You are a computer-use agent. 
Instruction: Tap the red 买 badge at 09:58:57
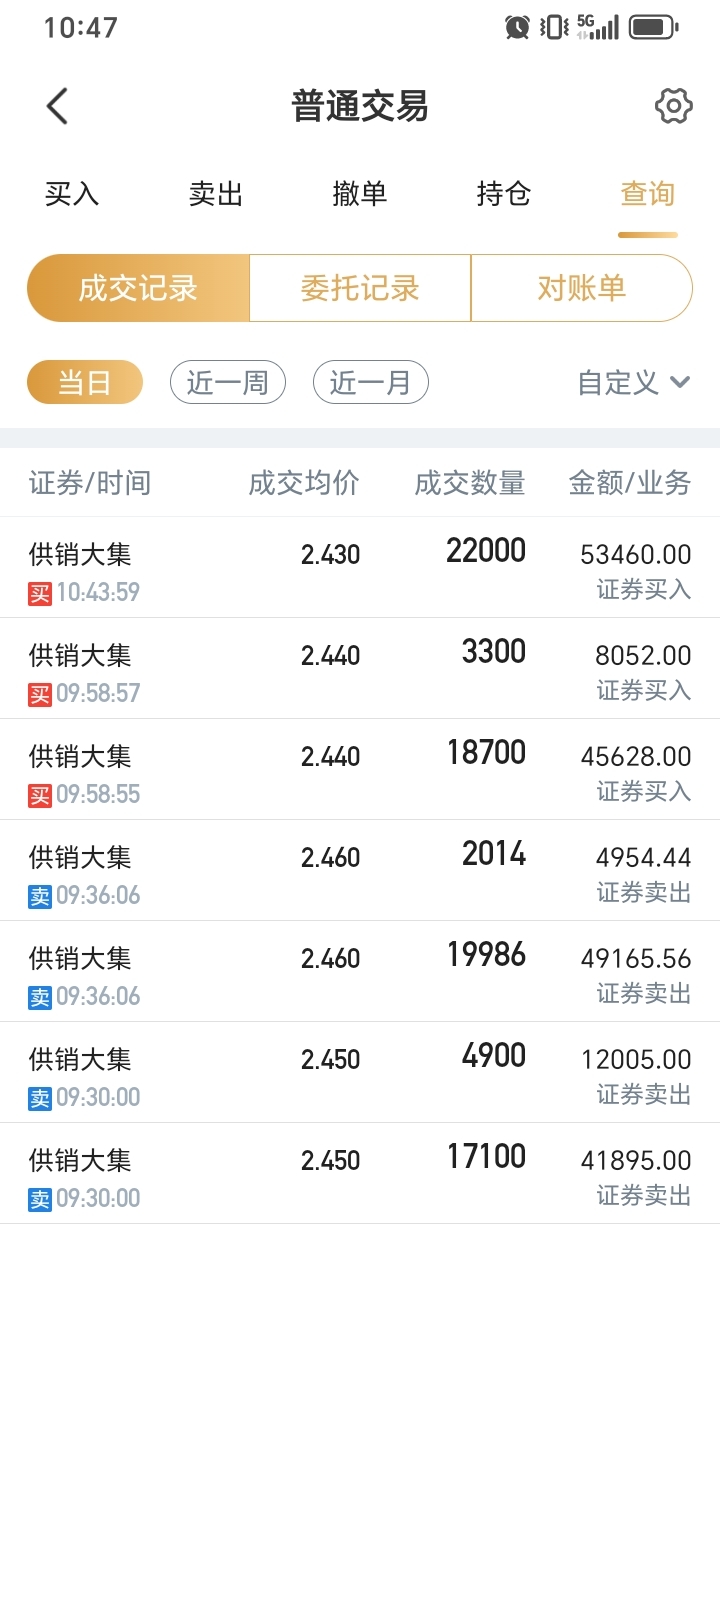[39, 694]
